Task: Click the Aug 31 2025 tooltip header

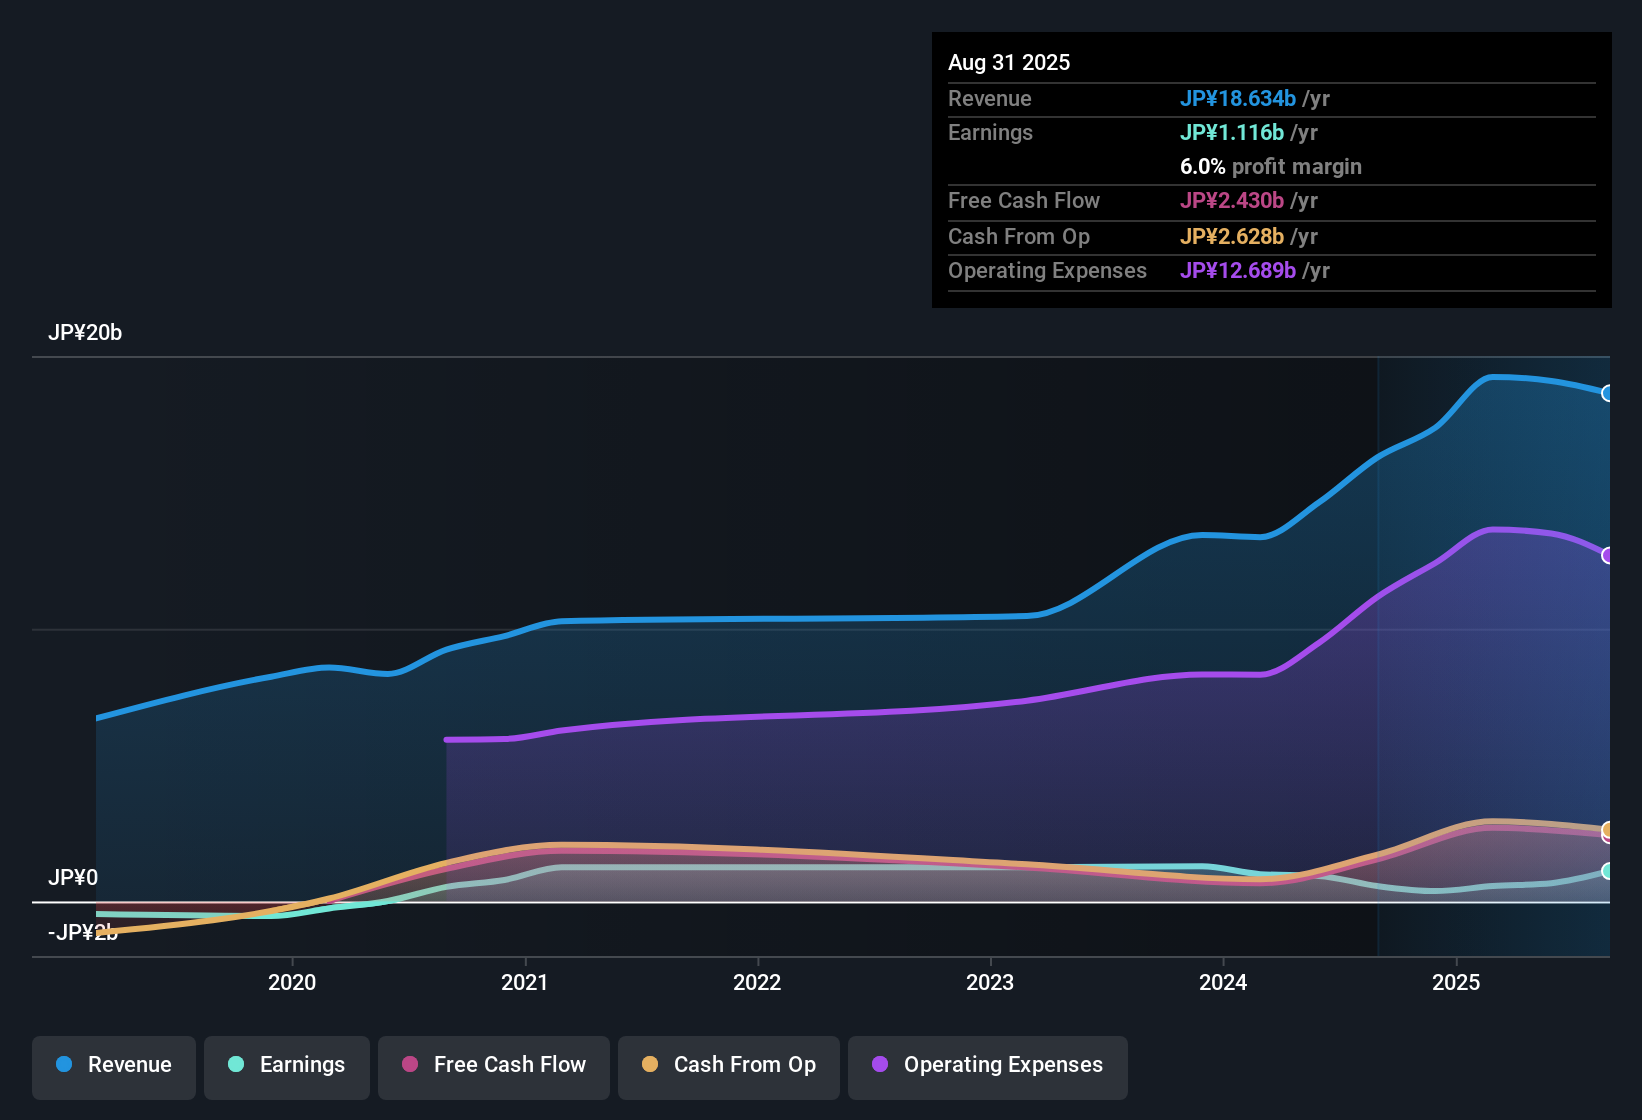Action: (1009, 62)
